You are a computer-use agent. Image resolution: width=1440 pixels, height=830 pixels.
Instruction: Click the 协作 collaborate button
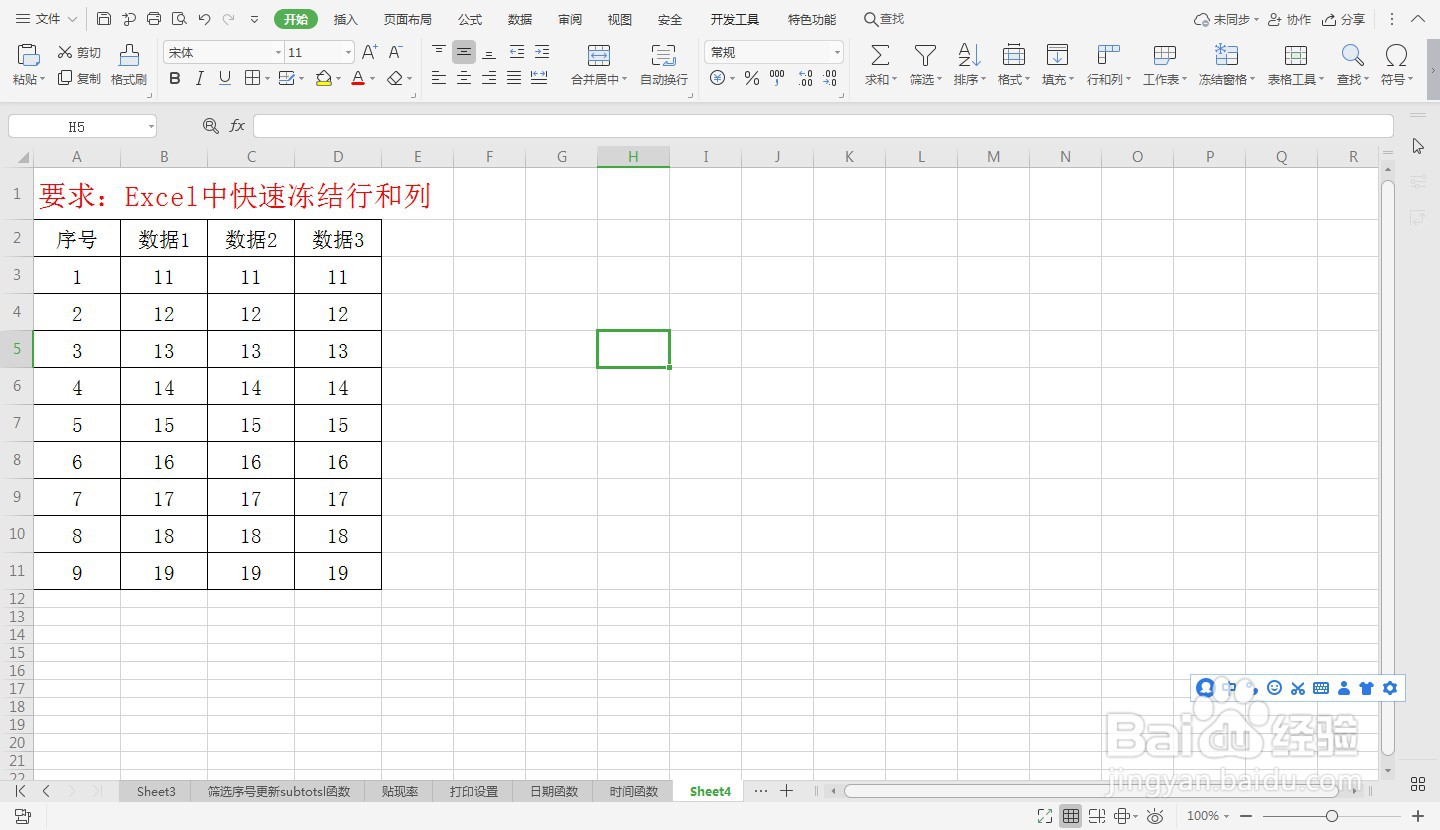pos(1289,19)
